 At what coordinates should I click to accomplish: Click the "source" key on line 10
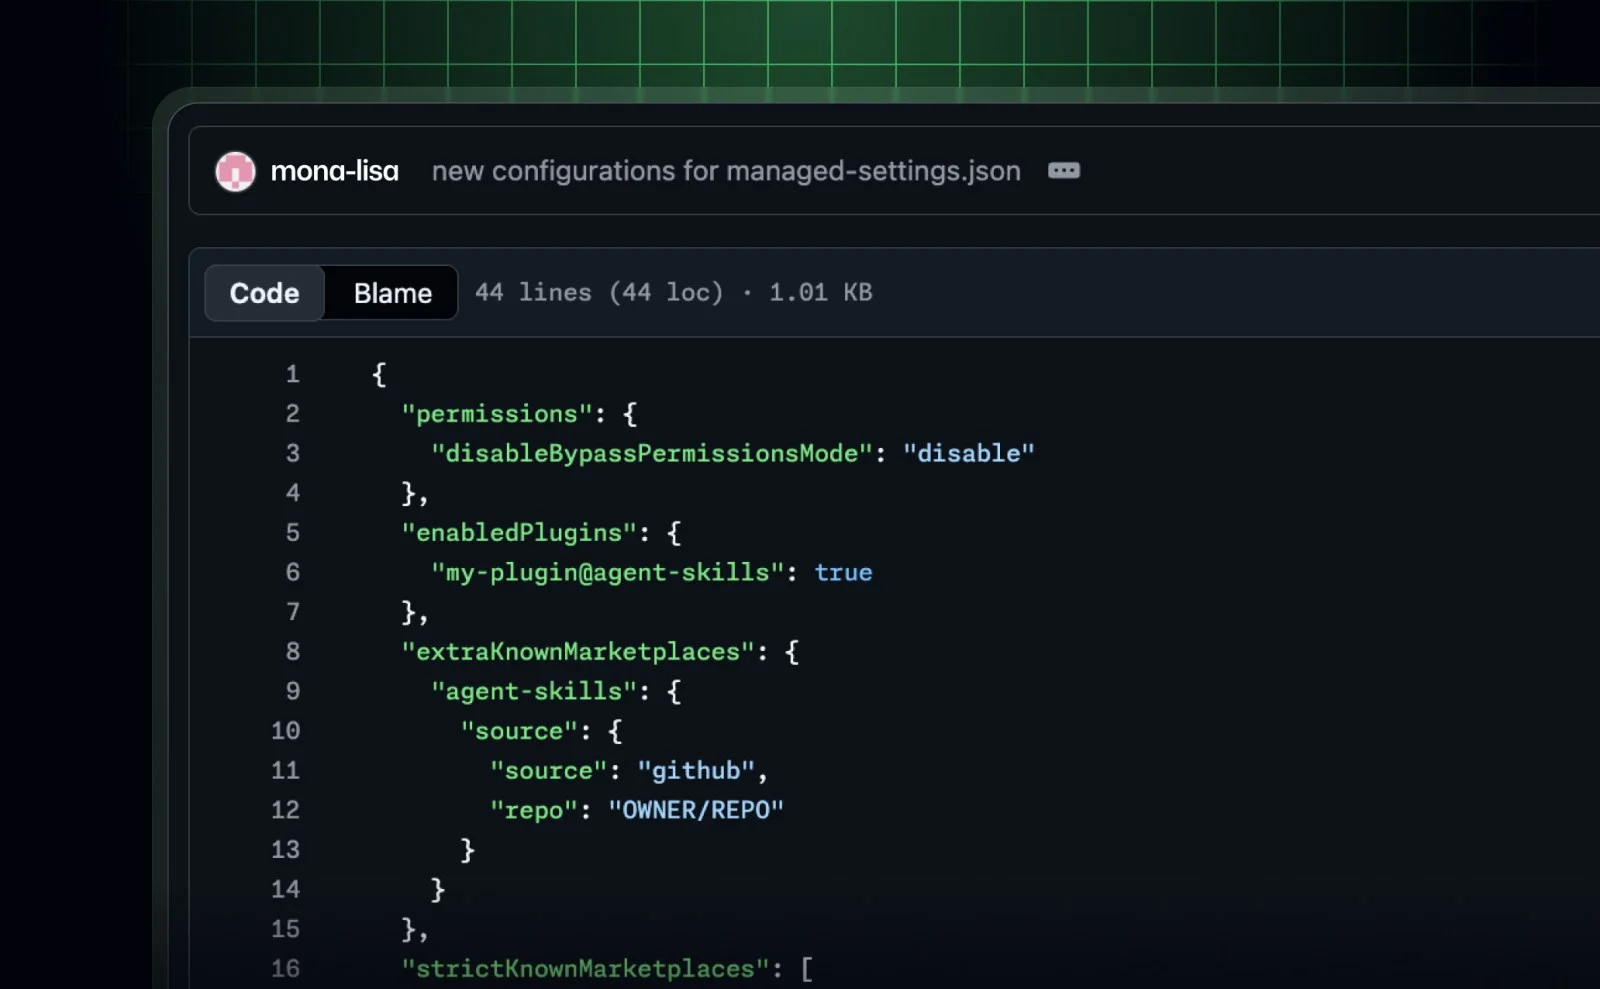519,731
